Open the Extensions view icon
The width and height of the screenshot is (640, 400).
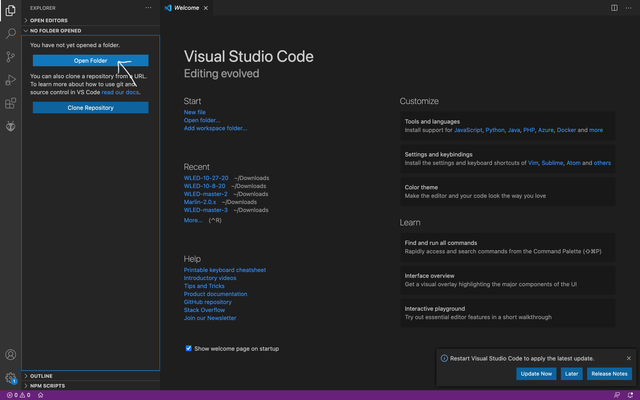pyautogui.click(x=11, y=103)
